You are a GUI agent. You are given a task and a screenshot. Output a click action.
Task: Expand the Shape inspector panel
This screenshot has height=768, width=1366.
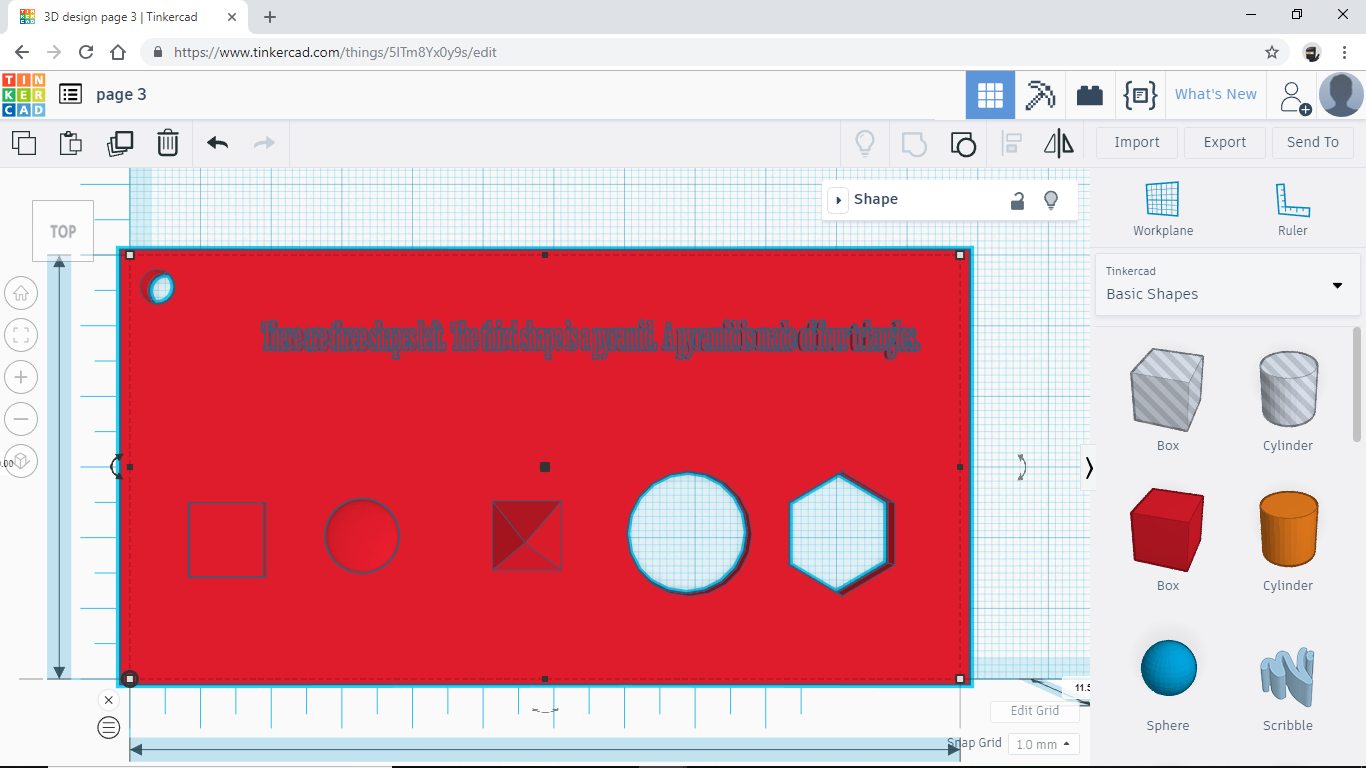[838, 200]
